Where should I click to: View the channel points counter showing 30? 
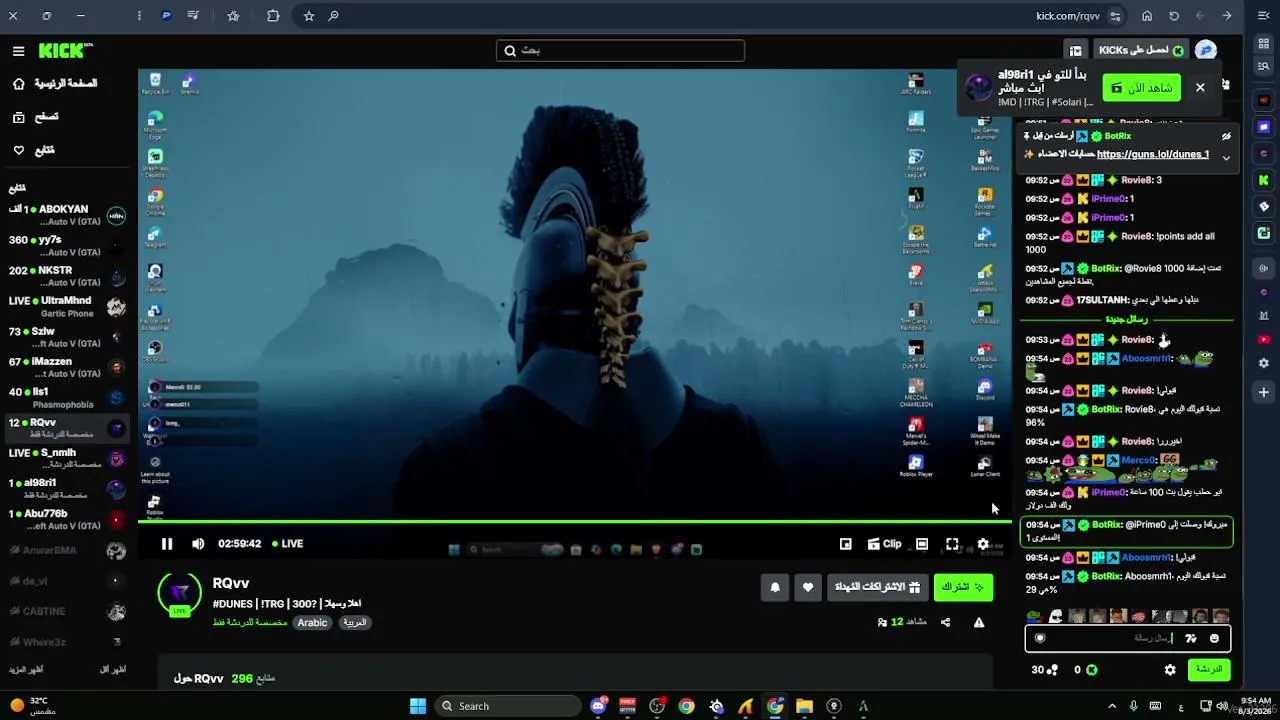click(1045, 670)
